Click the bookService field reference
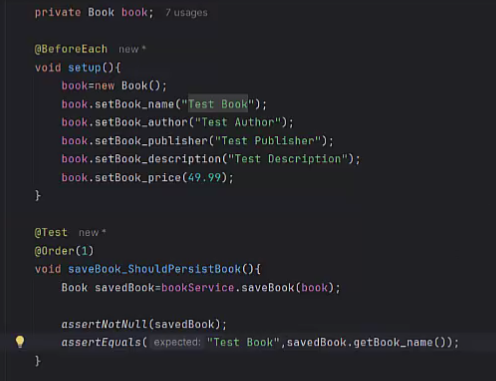This screenshot has height=381, width=496. [198, 288]
